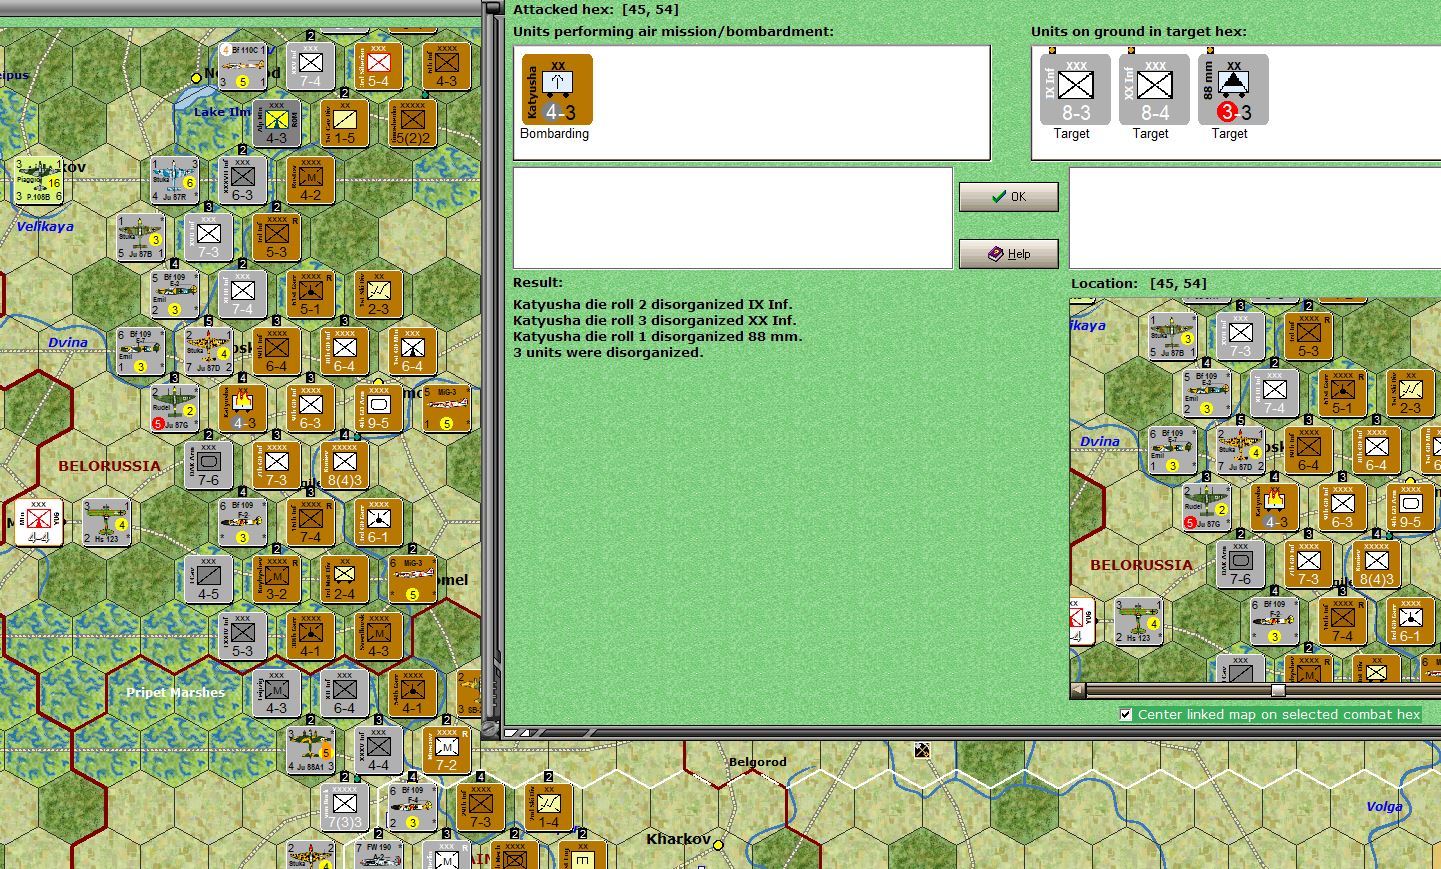
Task: Select the XII Inf 6-4 counter
Action: click(x=345, y=694)
